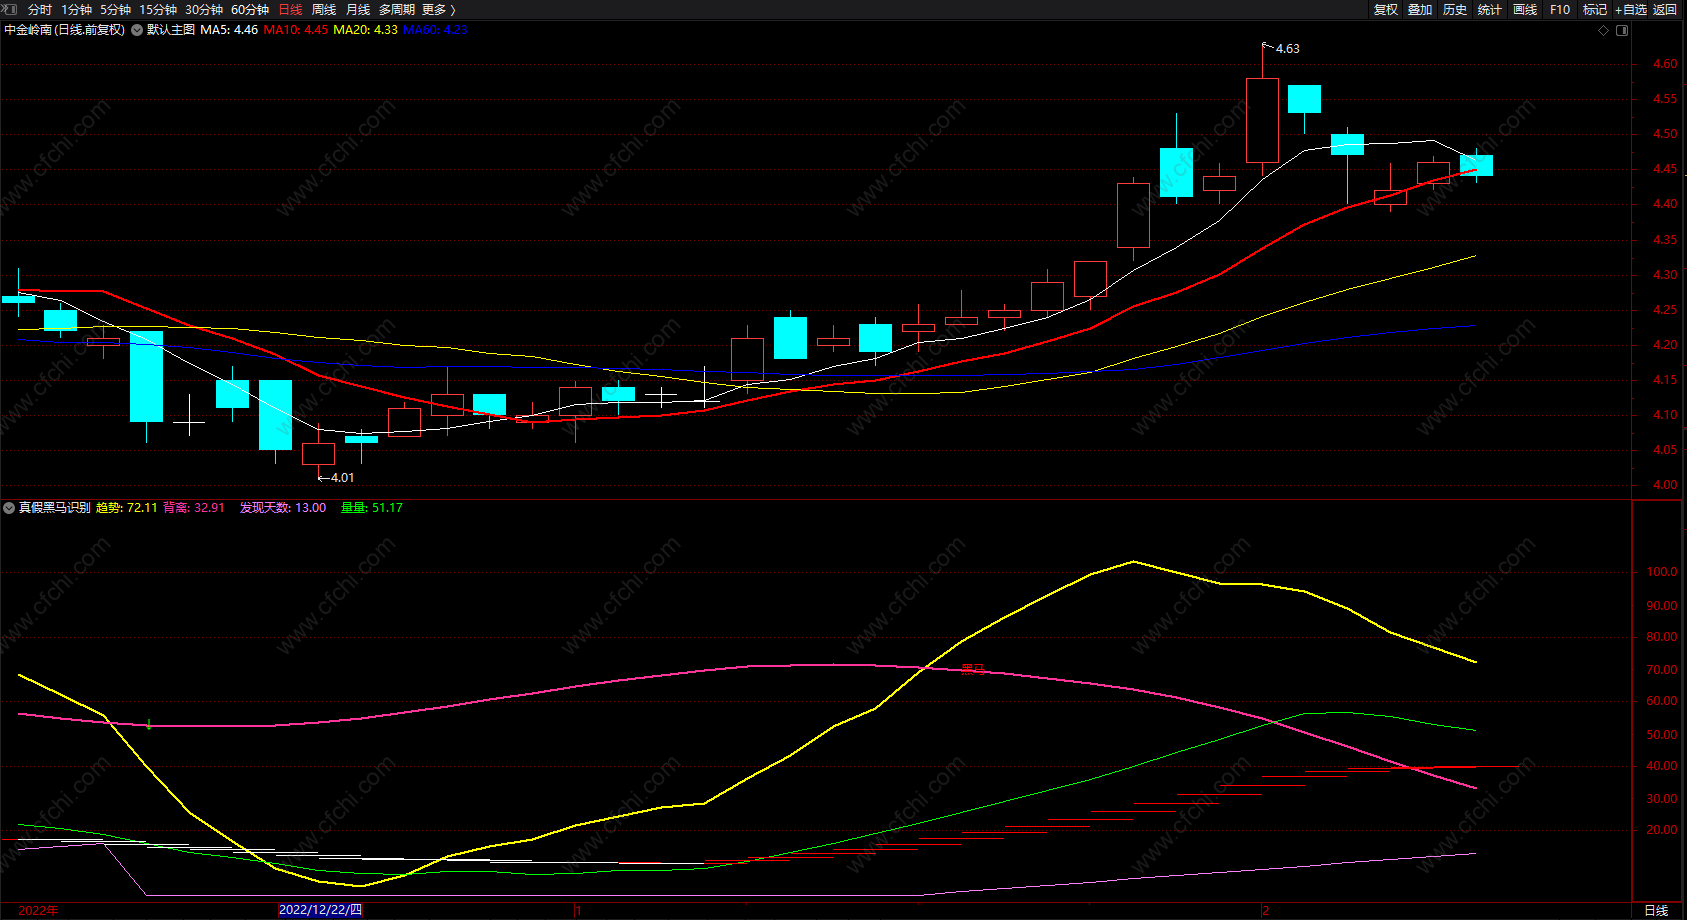Click the 标记 mark button
This screenshot has width=1687, height=920.
tap(1595, 10)
